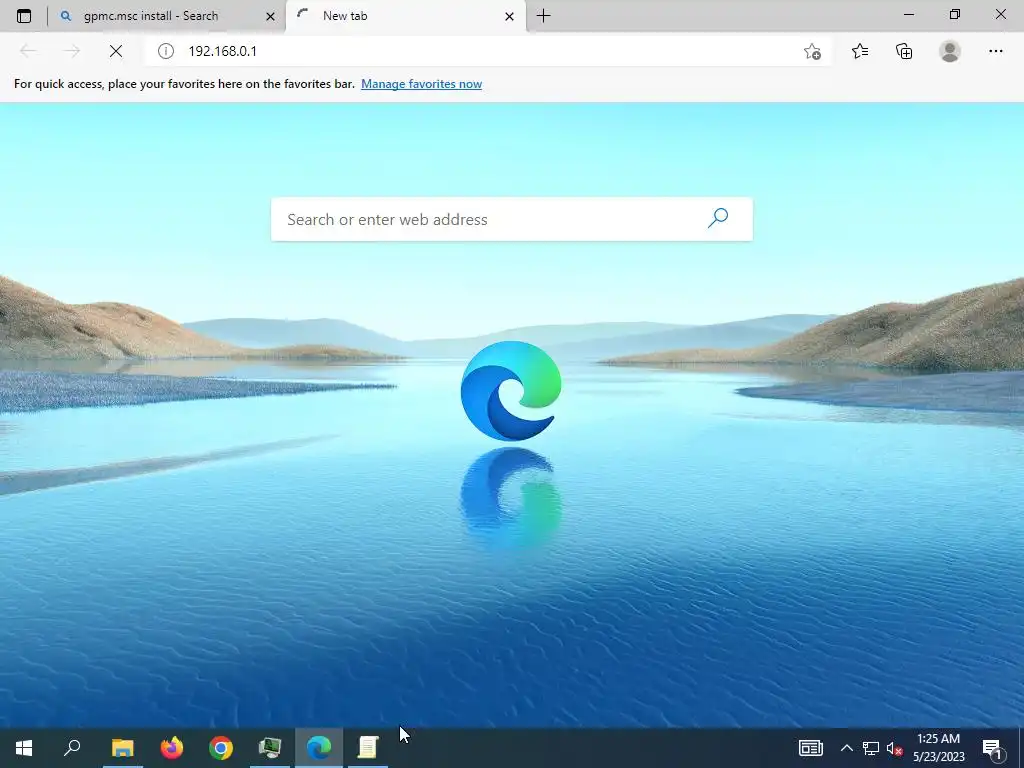
Task: Open Server Manager taskbar icon
Action: 270,748
